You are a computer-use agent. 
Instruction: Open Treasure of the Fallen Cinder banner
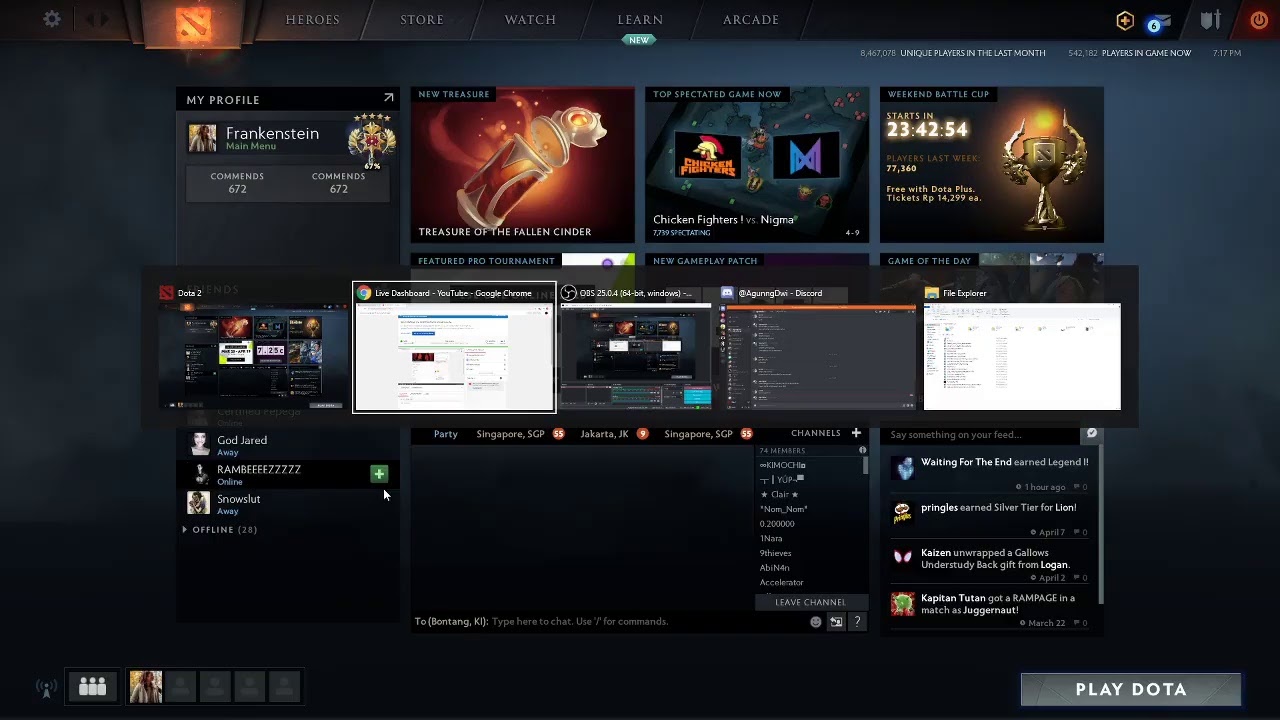(x=522, y=165)
